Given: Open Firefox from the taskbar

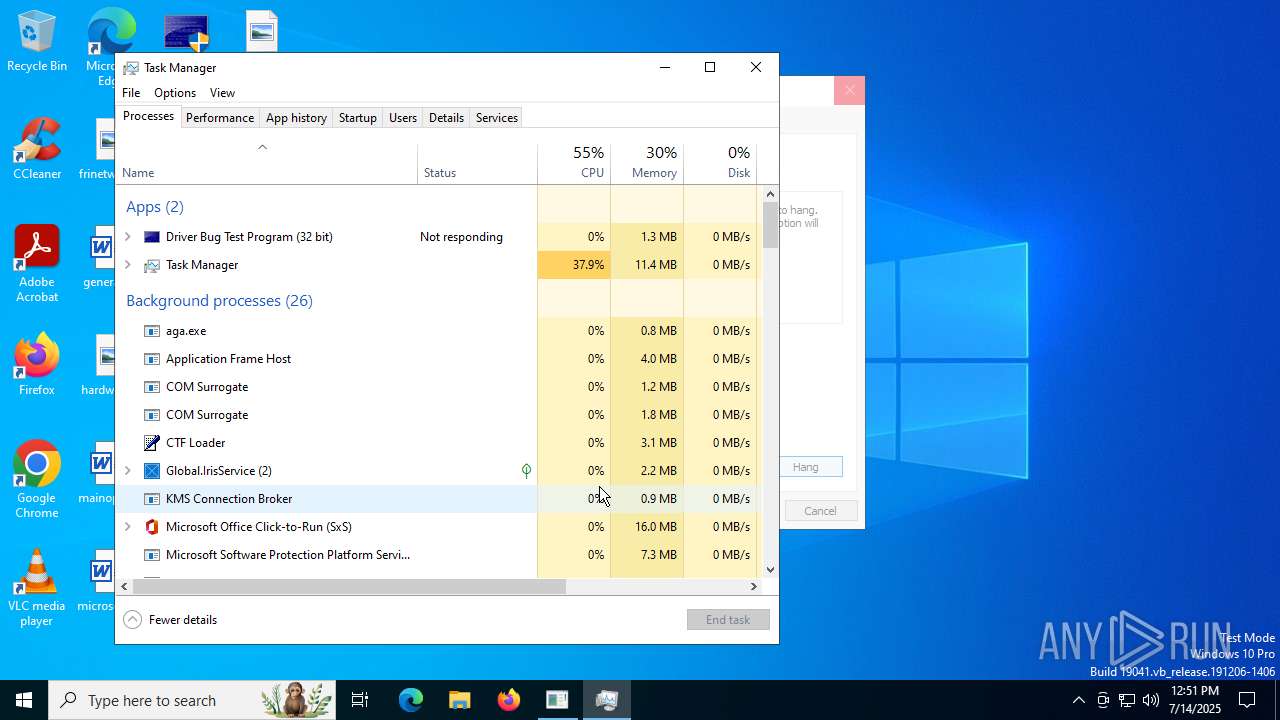Looking at the screenshot, I should click(508, 700).
